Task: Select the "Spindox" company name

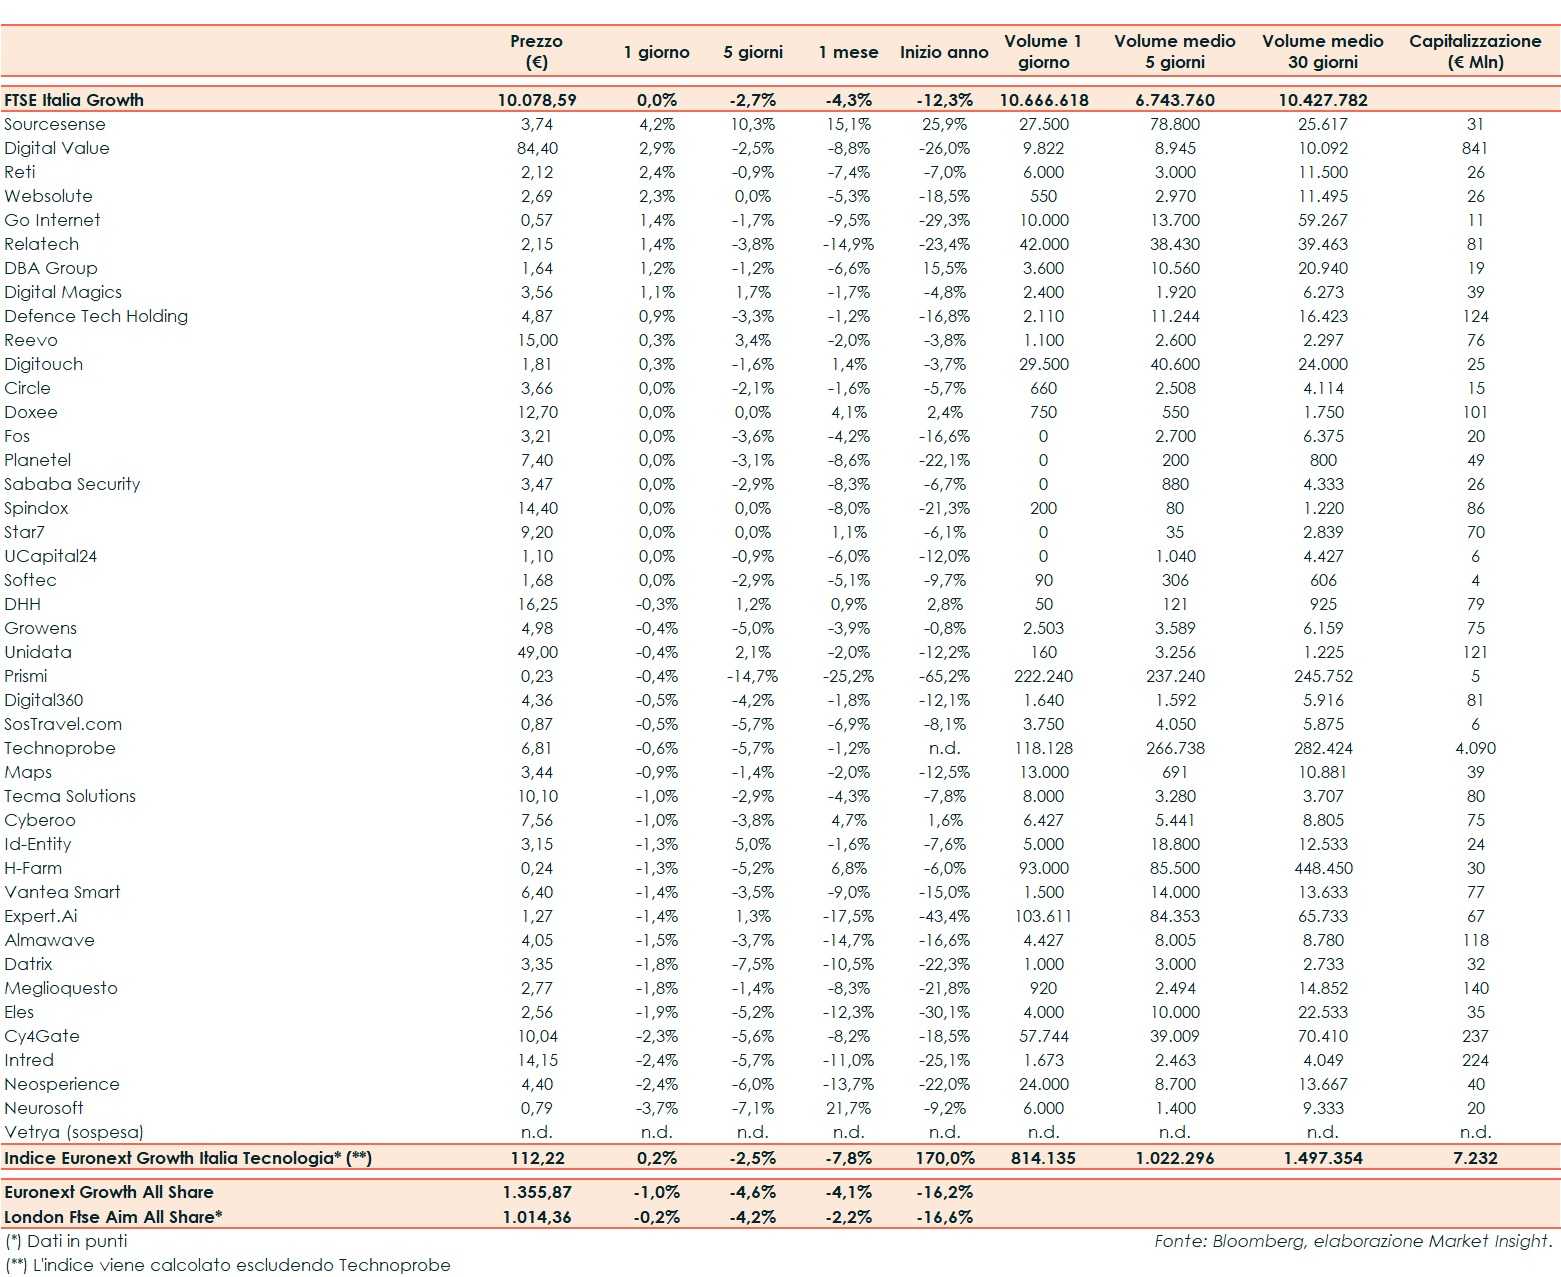Action: (x=36, y=508)
